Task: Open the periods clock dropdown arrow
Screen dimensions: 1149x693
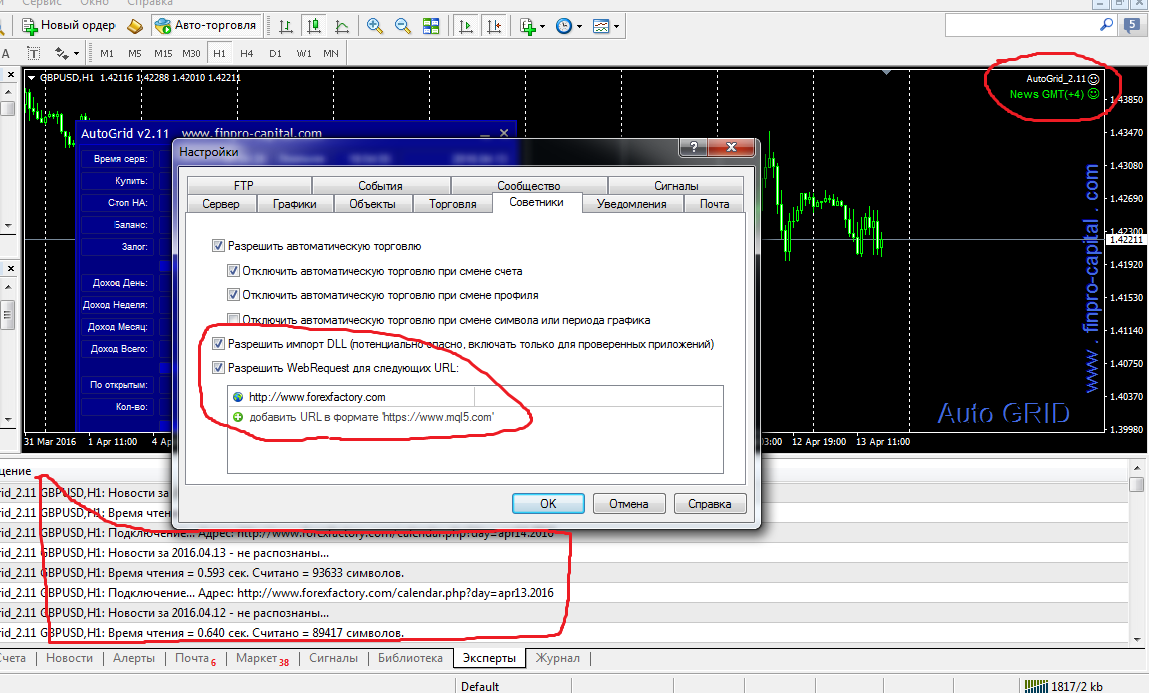Action: tap(579, 26)
